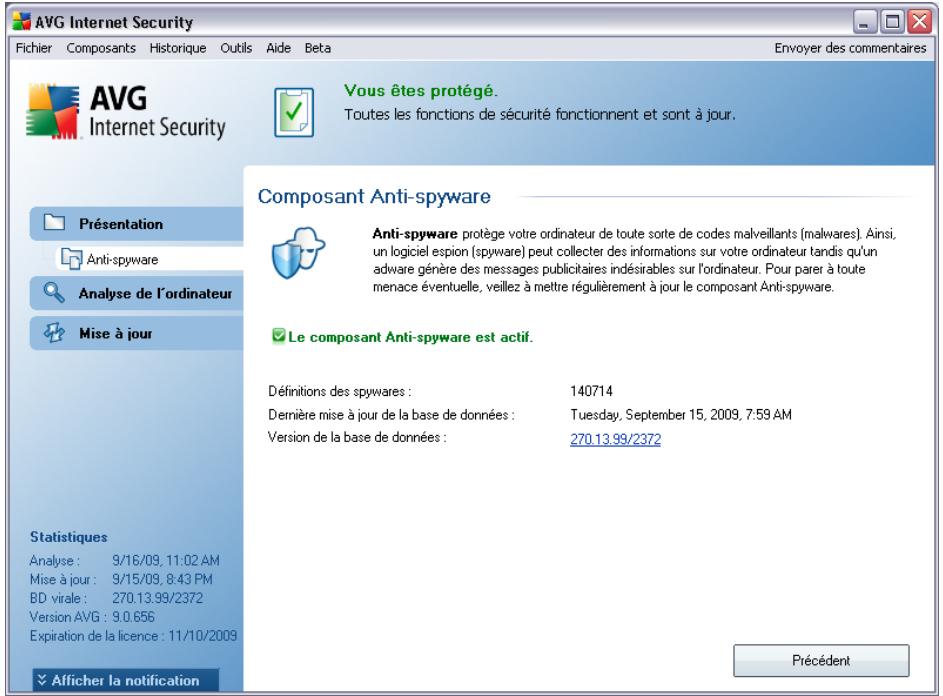Open Analyse de l'ordinateur
Image resolution: width=943 pixels, height=696 pixels.
point(137,294)
